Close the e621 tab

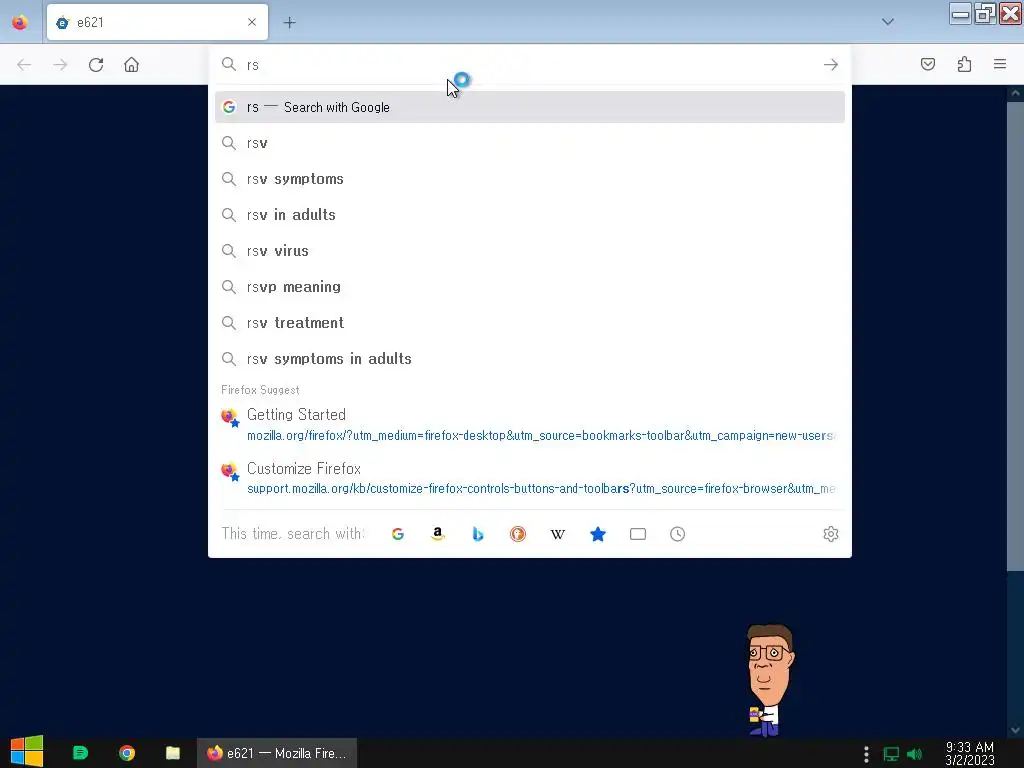click(252, 22)
